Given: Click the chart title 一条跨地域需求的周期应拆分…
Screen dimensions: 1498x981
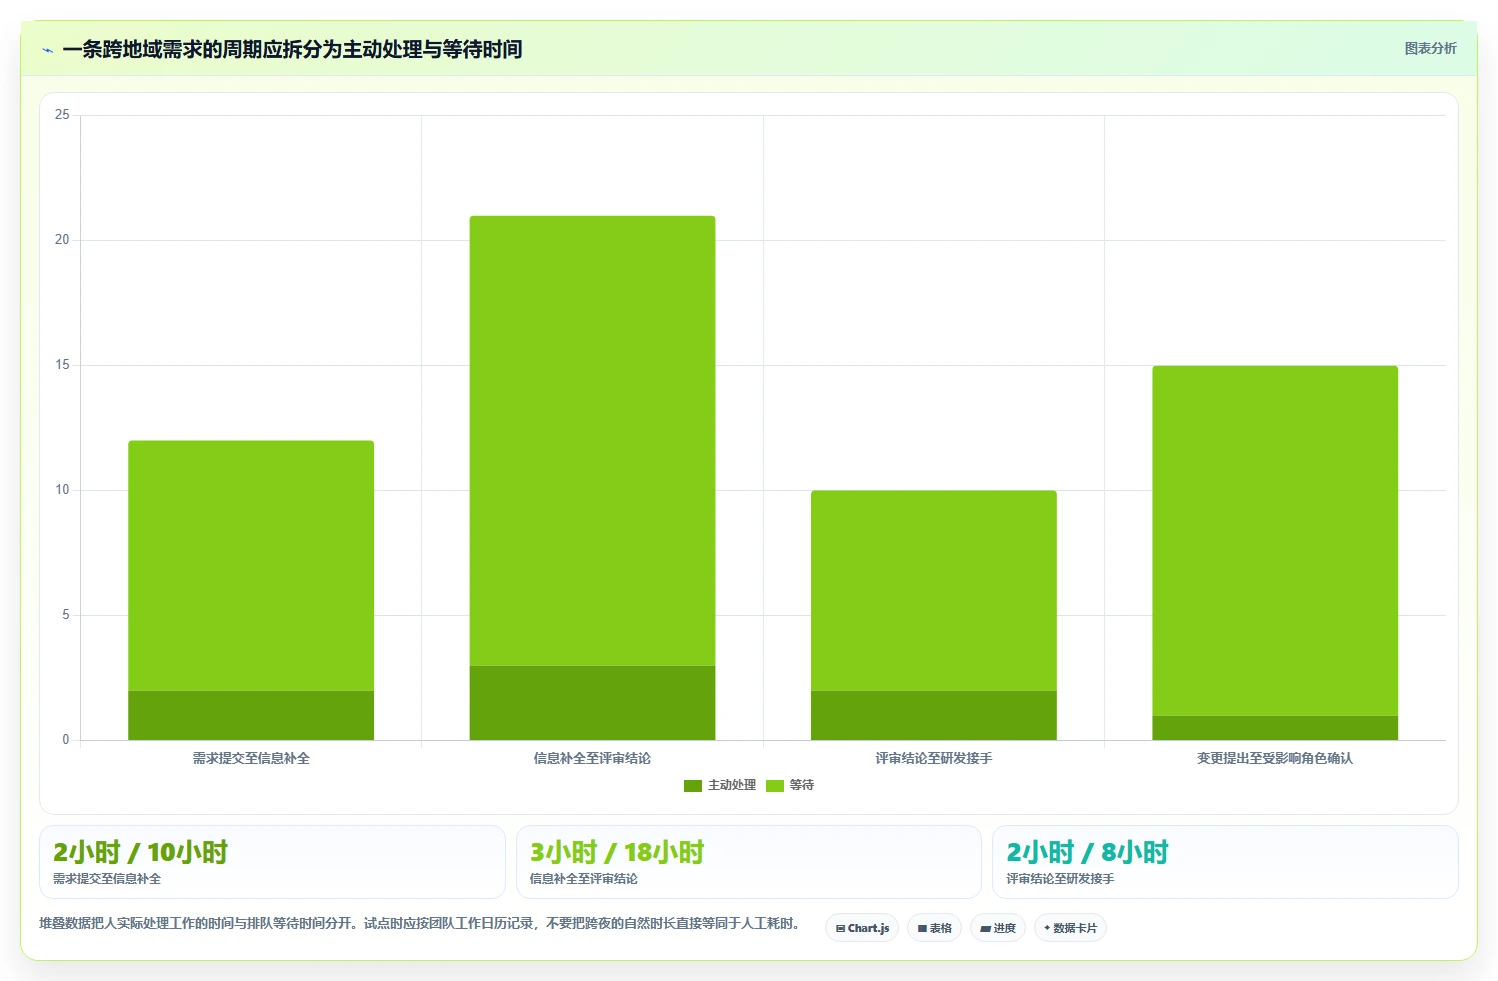Looking at the screenshot, I should [292, 49].
